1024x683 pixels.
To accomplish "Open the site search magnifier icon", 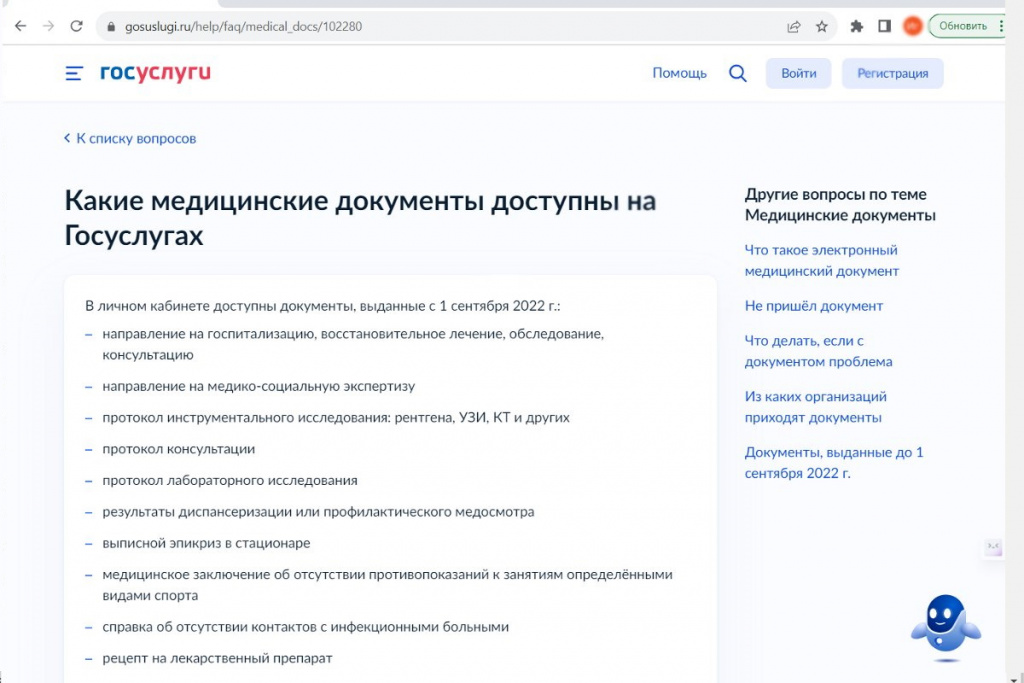I will tap(737, 73).
